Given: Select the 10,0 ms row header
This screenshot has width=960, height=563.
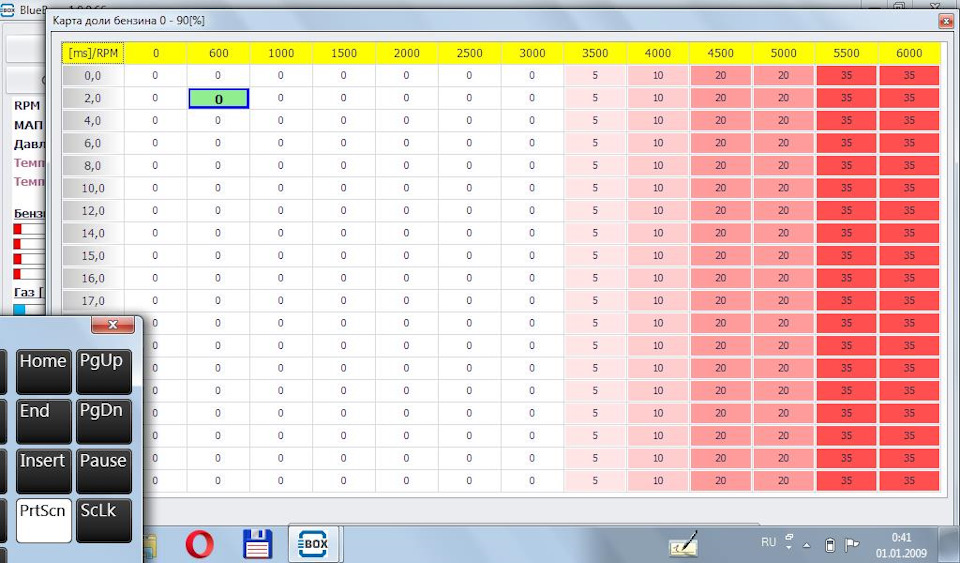Looking at the screenshot, I should tap(93, 188).
